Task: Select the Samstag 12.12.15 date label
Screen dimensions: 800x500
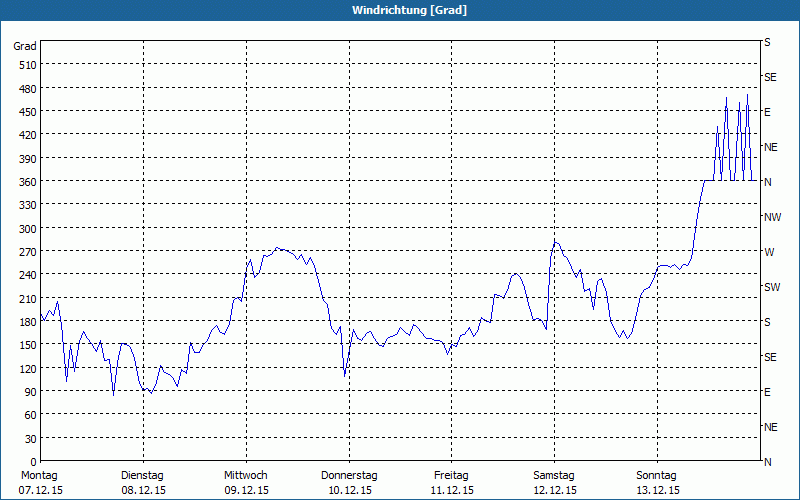Action: coord(554,483)
